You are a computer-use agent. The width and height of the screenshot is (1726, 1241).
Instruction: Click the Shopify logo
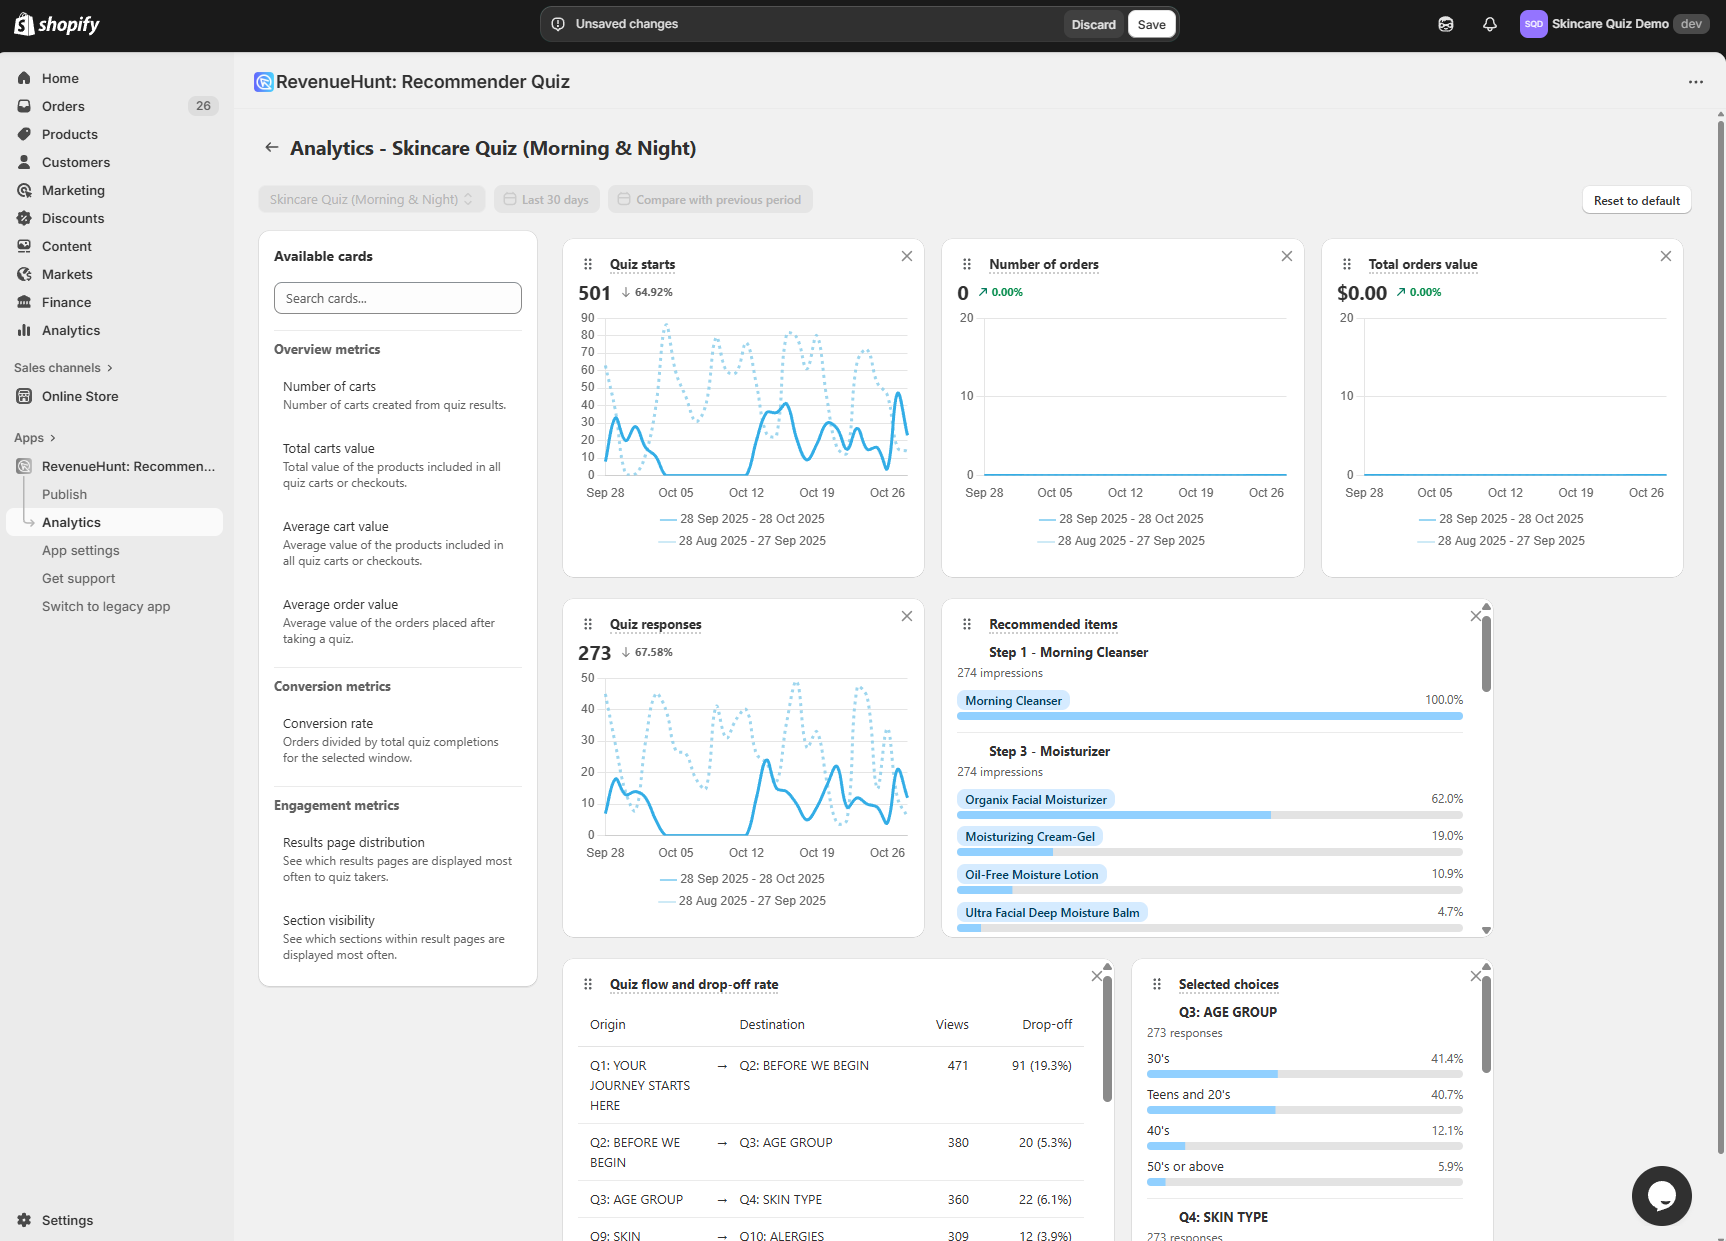tap(55, 23)
